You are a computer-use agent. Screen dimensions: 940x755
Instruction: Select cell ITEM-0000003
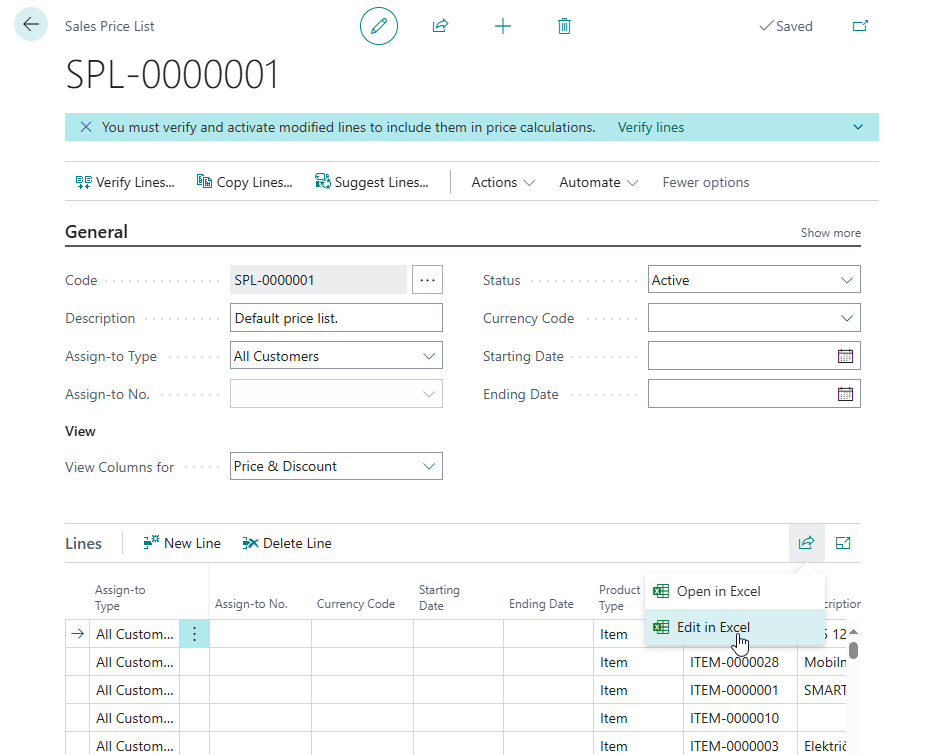pyautogui.click(x=740, y=746)
